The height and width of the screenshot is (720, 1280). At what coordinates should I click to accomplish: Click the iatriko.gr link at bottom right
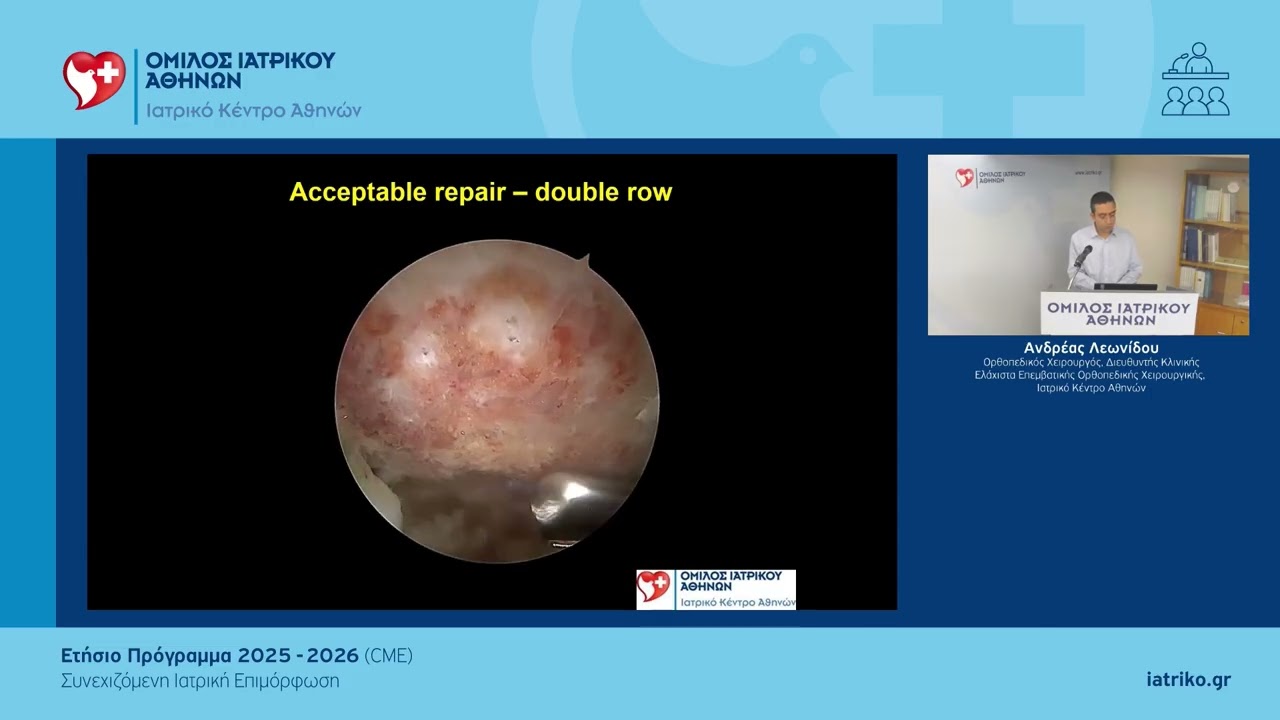tap(1188, 680)
